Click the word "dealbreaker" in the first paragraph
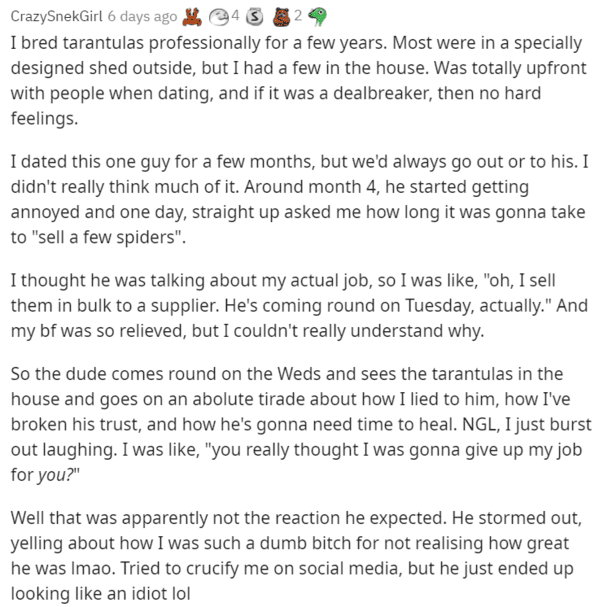Screen dimensions: 599x607 pyautogui.click(x=382, y=93)
